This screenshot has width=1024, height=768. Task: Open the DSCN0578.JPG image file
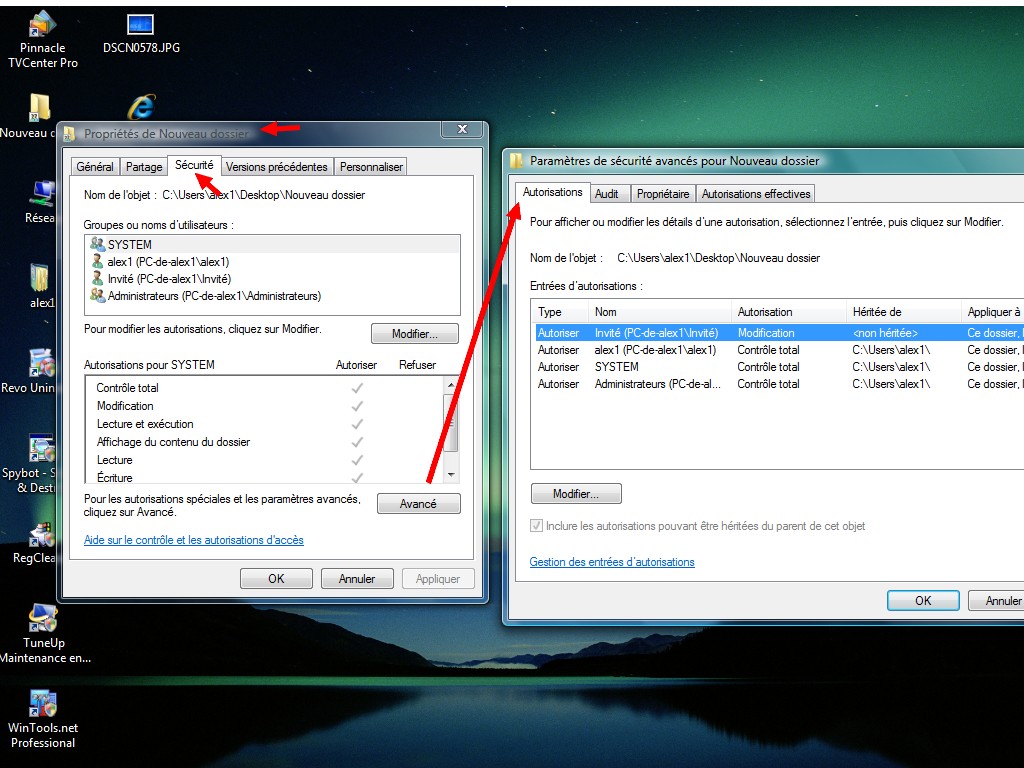(141, 25)
